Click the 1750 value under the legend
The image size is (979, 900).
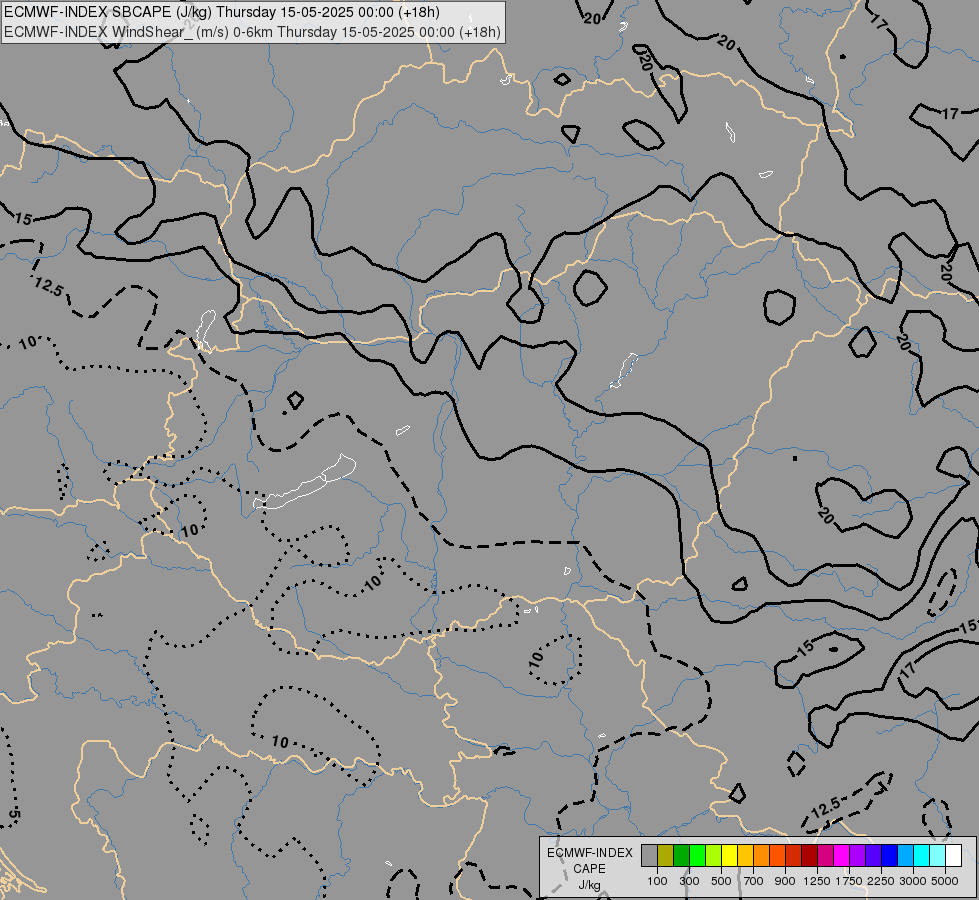coord(849,881)
